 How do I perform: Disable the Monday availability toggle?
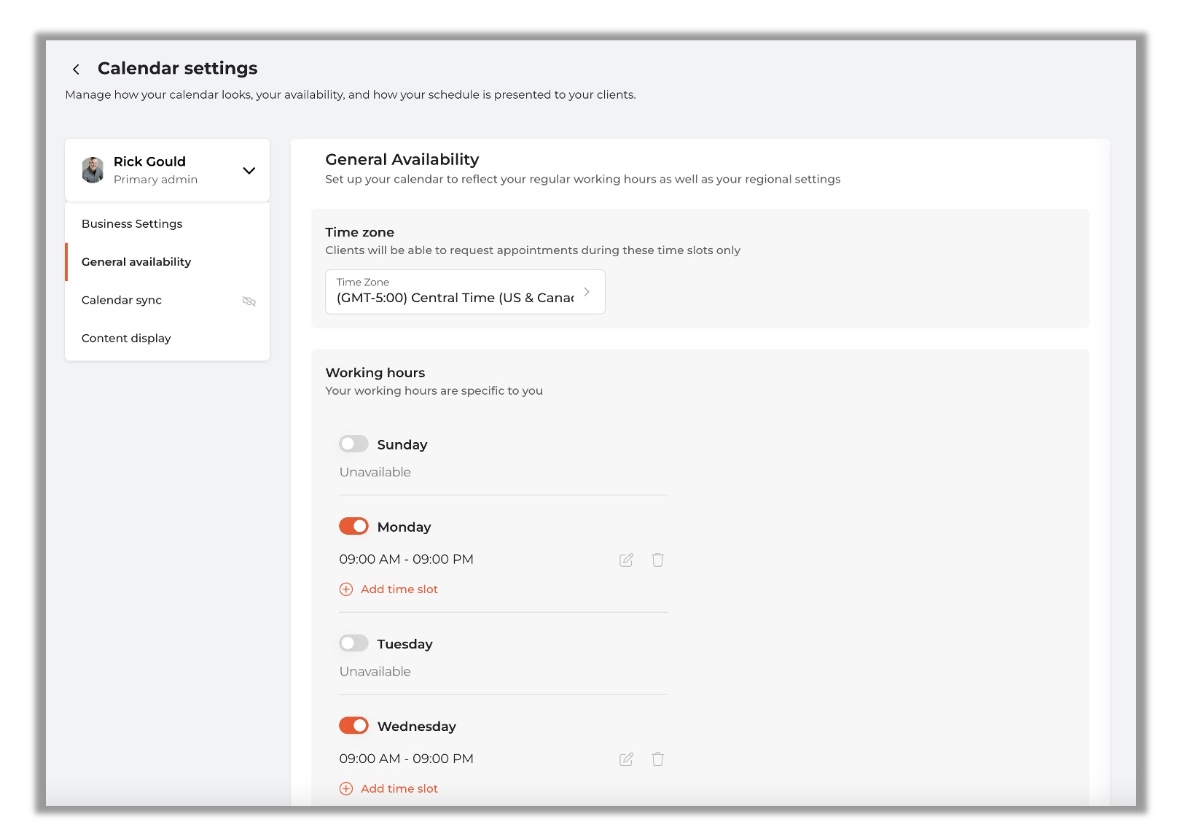354,526
